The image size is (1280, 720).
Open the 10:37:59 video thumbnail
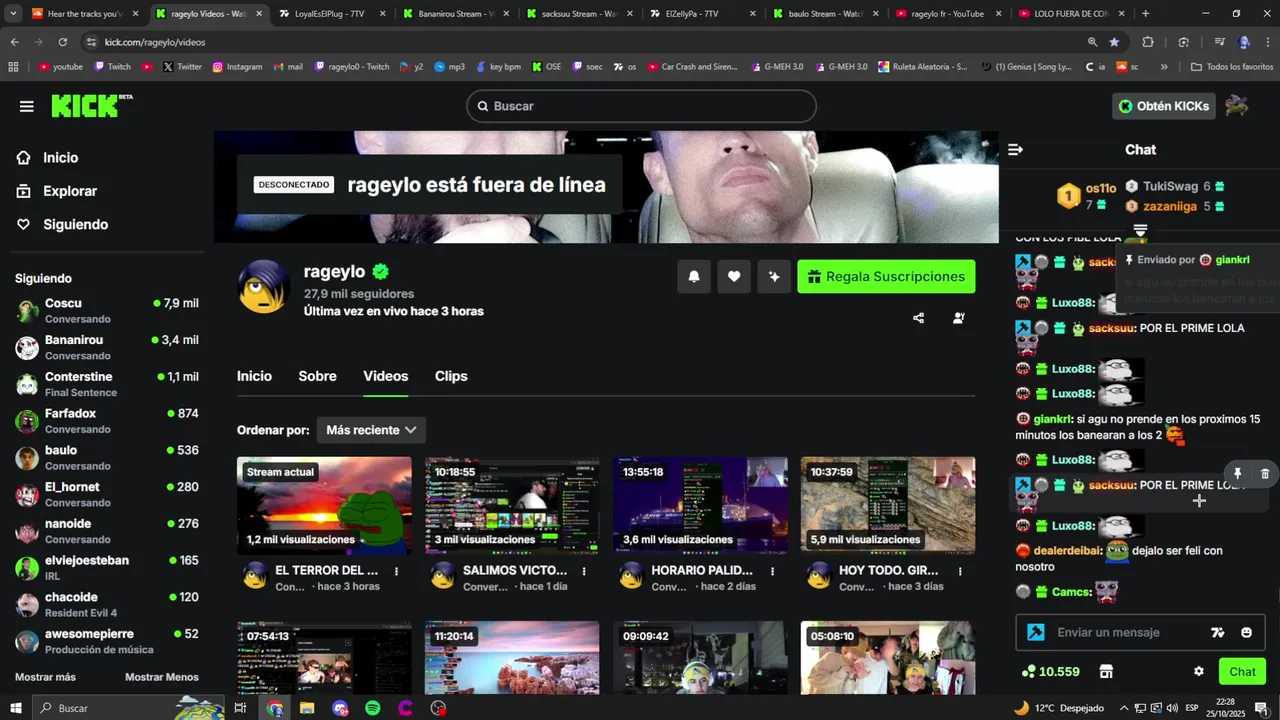pyautogui.click(x=888, y=506)
